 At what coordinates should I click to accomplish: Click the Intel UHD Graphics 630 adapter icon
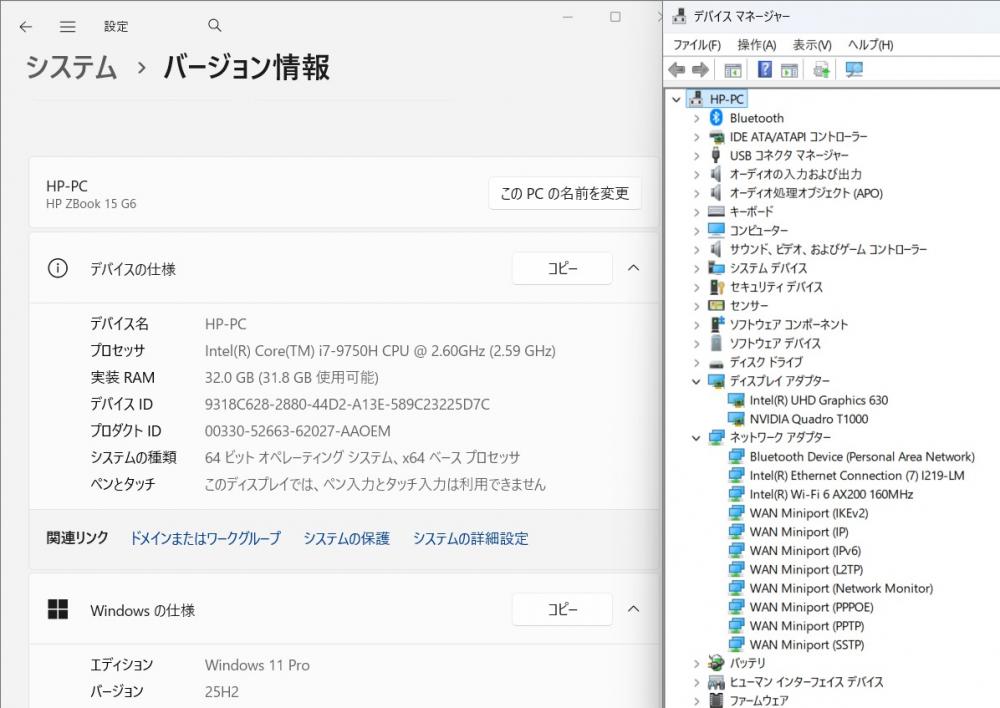(736, 400)
